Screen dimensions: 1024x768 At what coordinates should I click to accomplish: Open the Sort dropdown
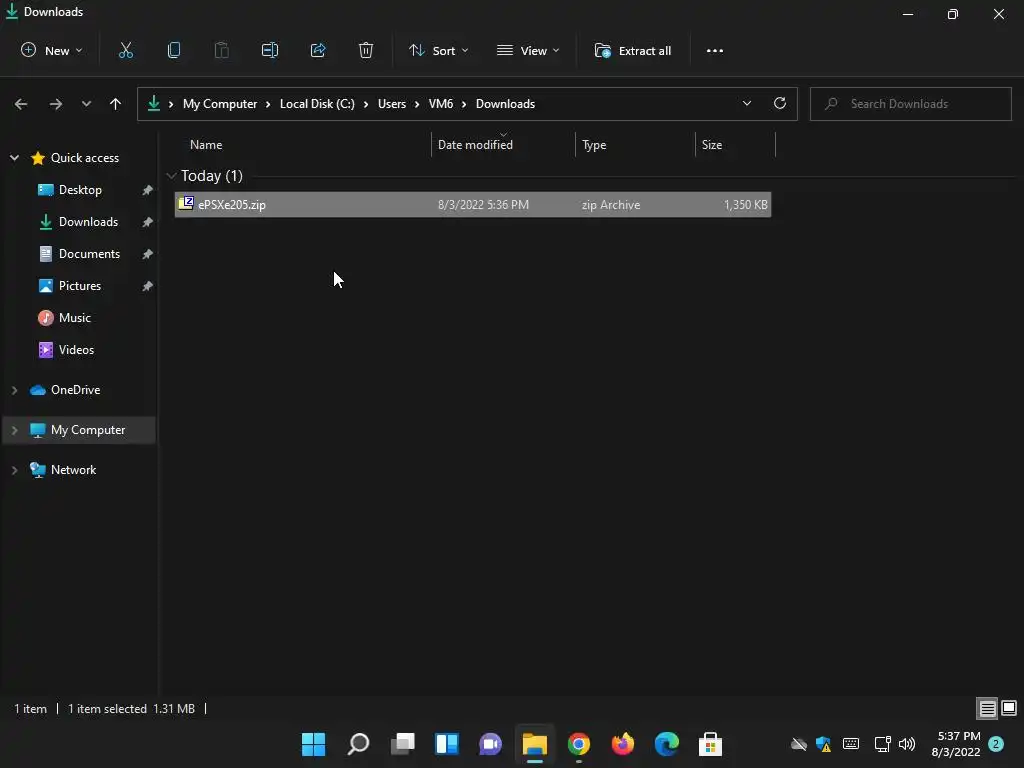pos(438,50)
